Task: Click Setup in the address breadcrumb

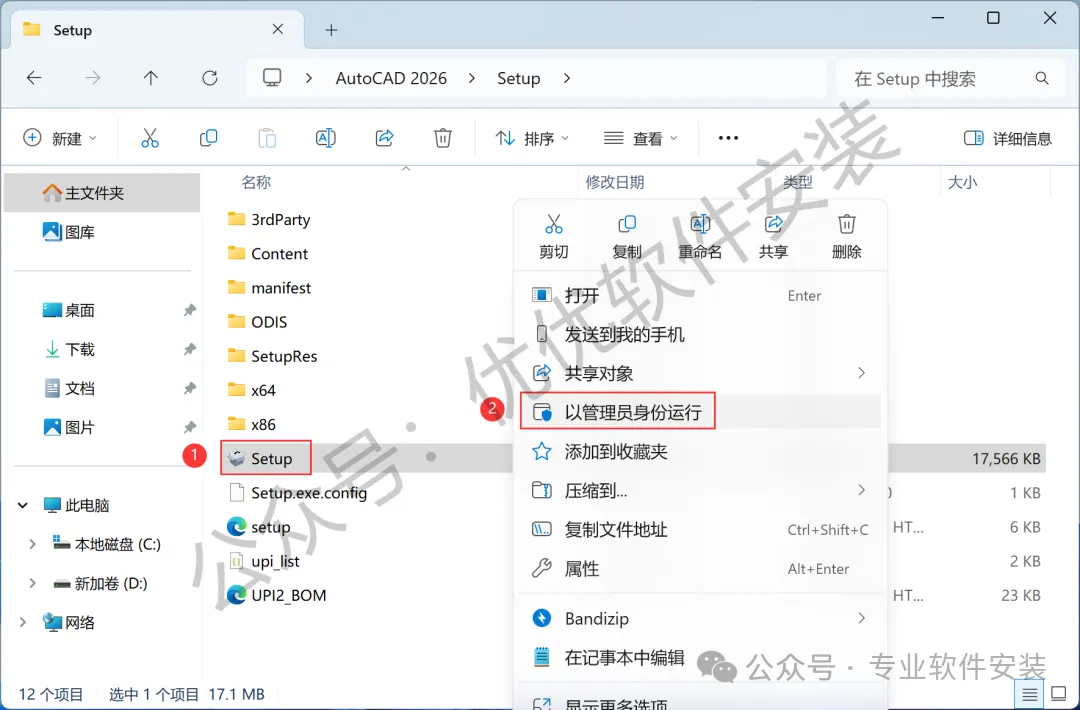Action: (519, 79)
